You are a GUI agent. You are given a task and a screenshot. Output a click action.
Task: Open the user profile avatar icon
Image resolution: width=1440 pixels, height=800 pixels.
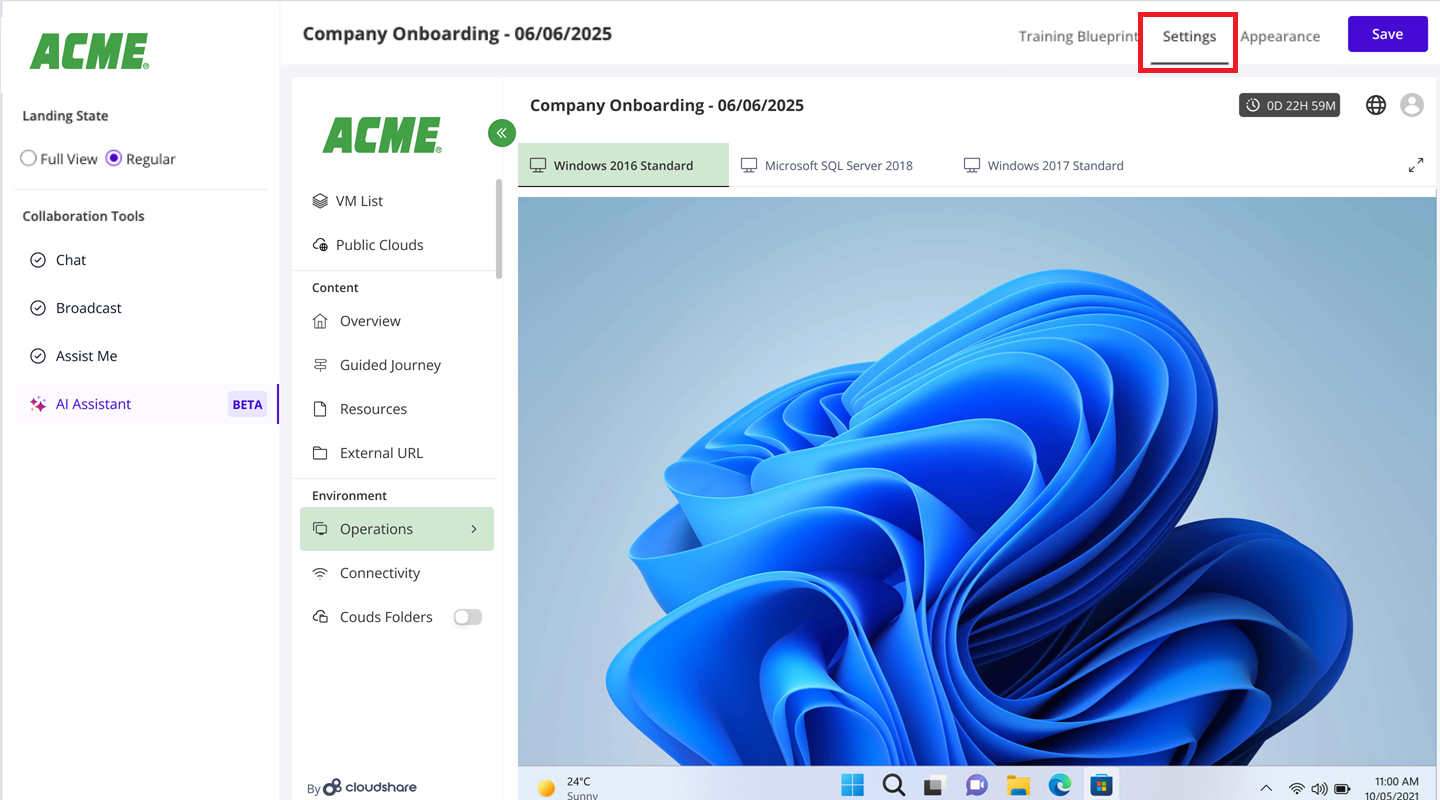pos(1412,105)
